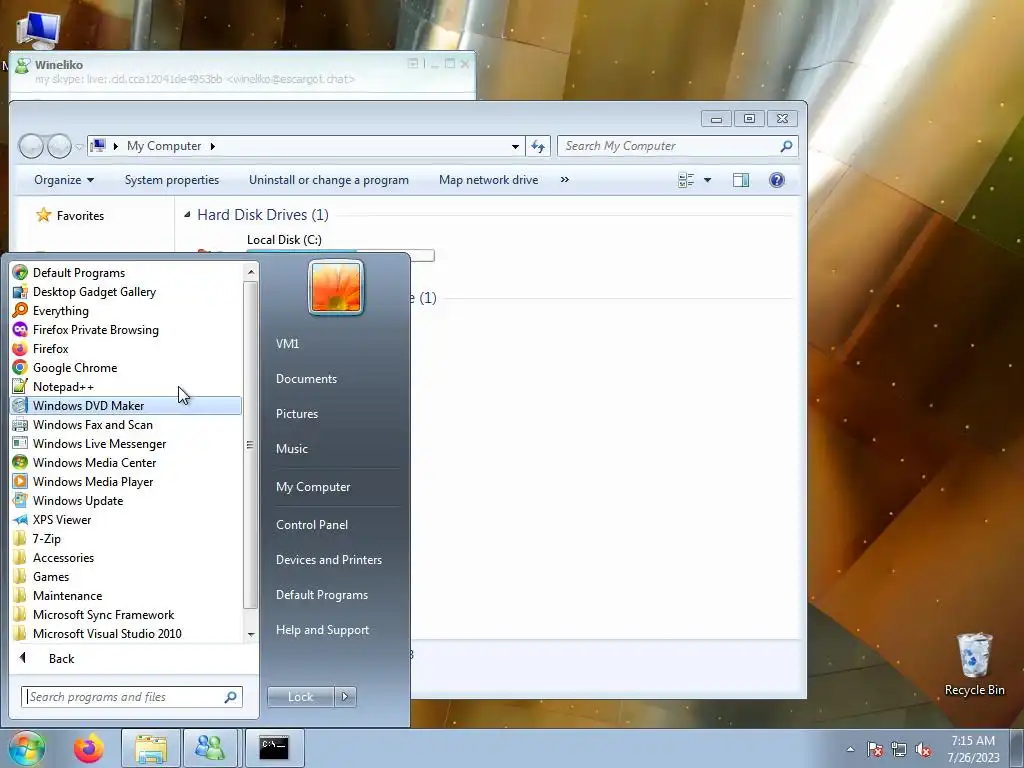This screenshot has height=768, width=1024.
Task: Expand the Microsoft Sync Framework folder
Action: (x=126, y=615)
